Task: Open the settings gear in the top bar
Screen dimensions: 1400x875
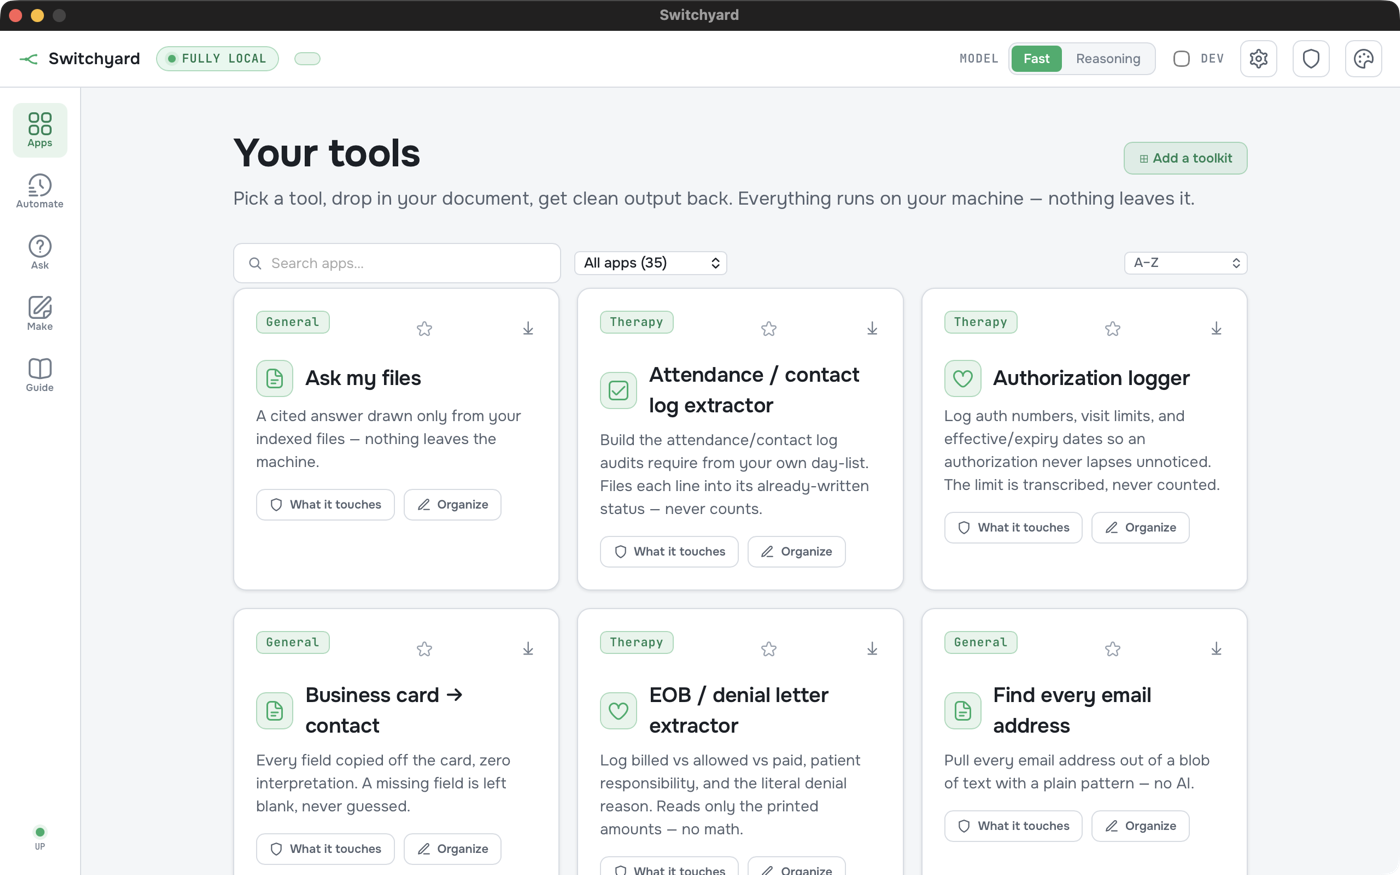Action: [1258, 59]
